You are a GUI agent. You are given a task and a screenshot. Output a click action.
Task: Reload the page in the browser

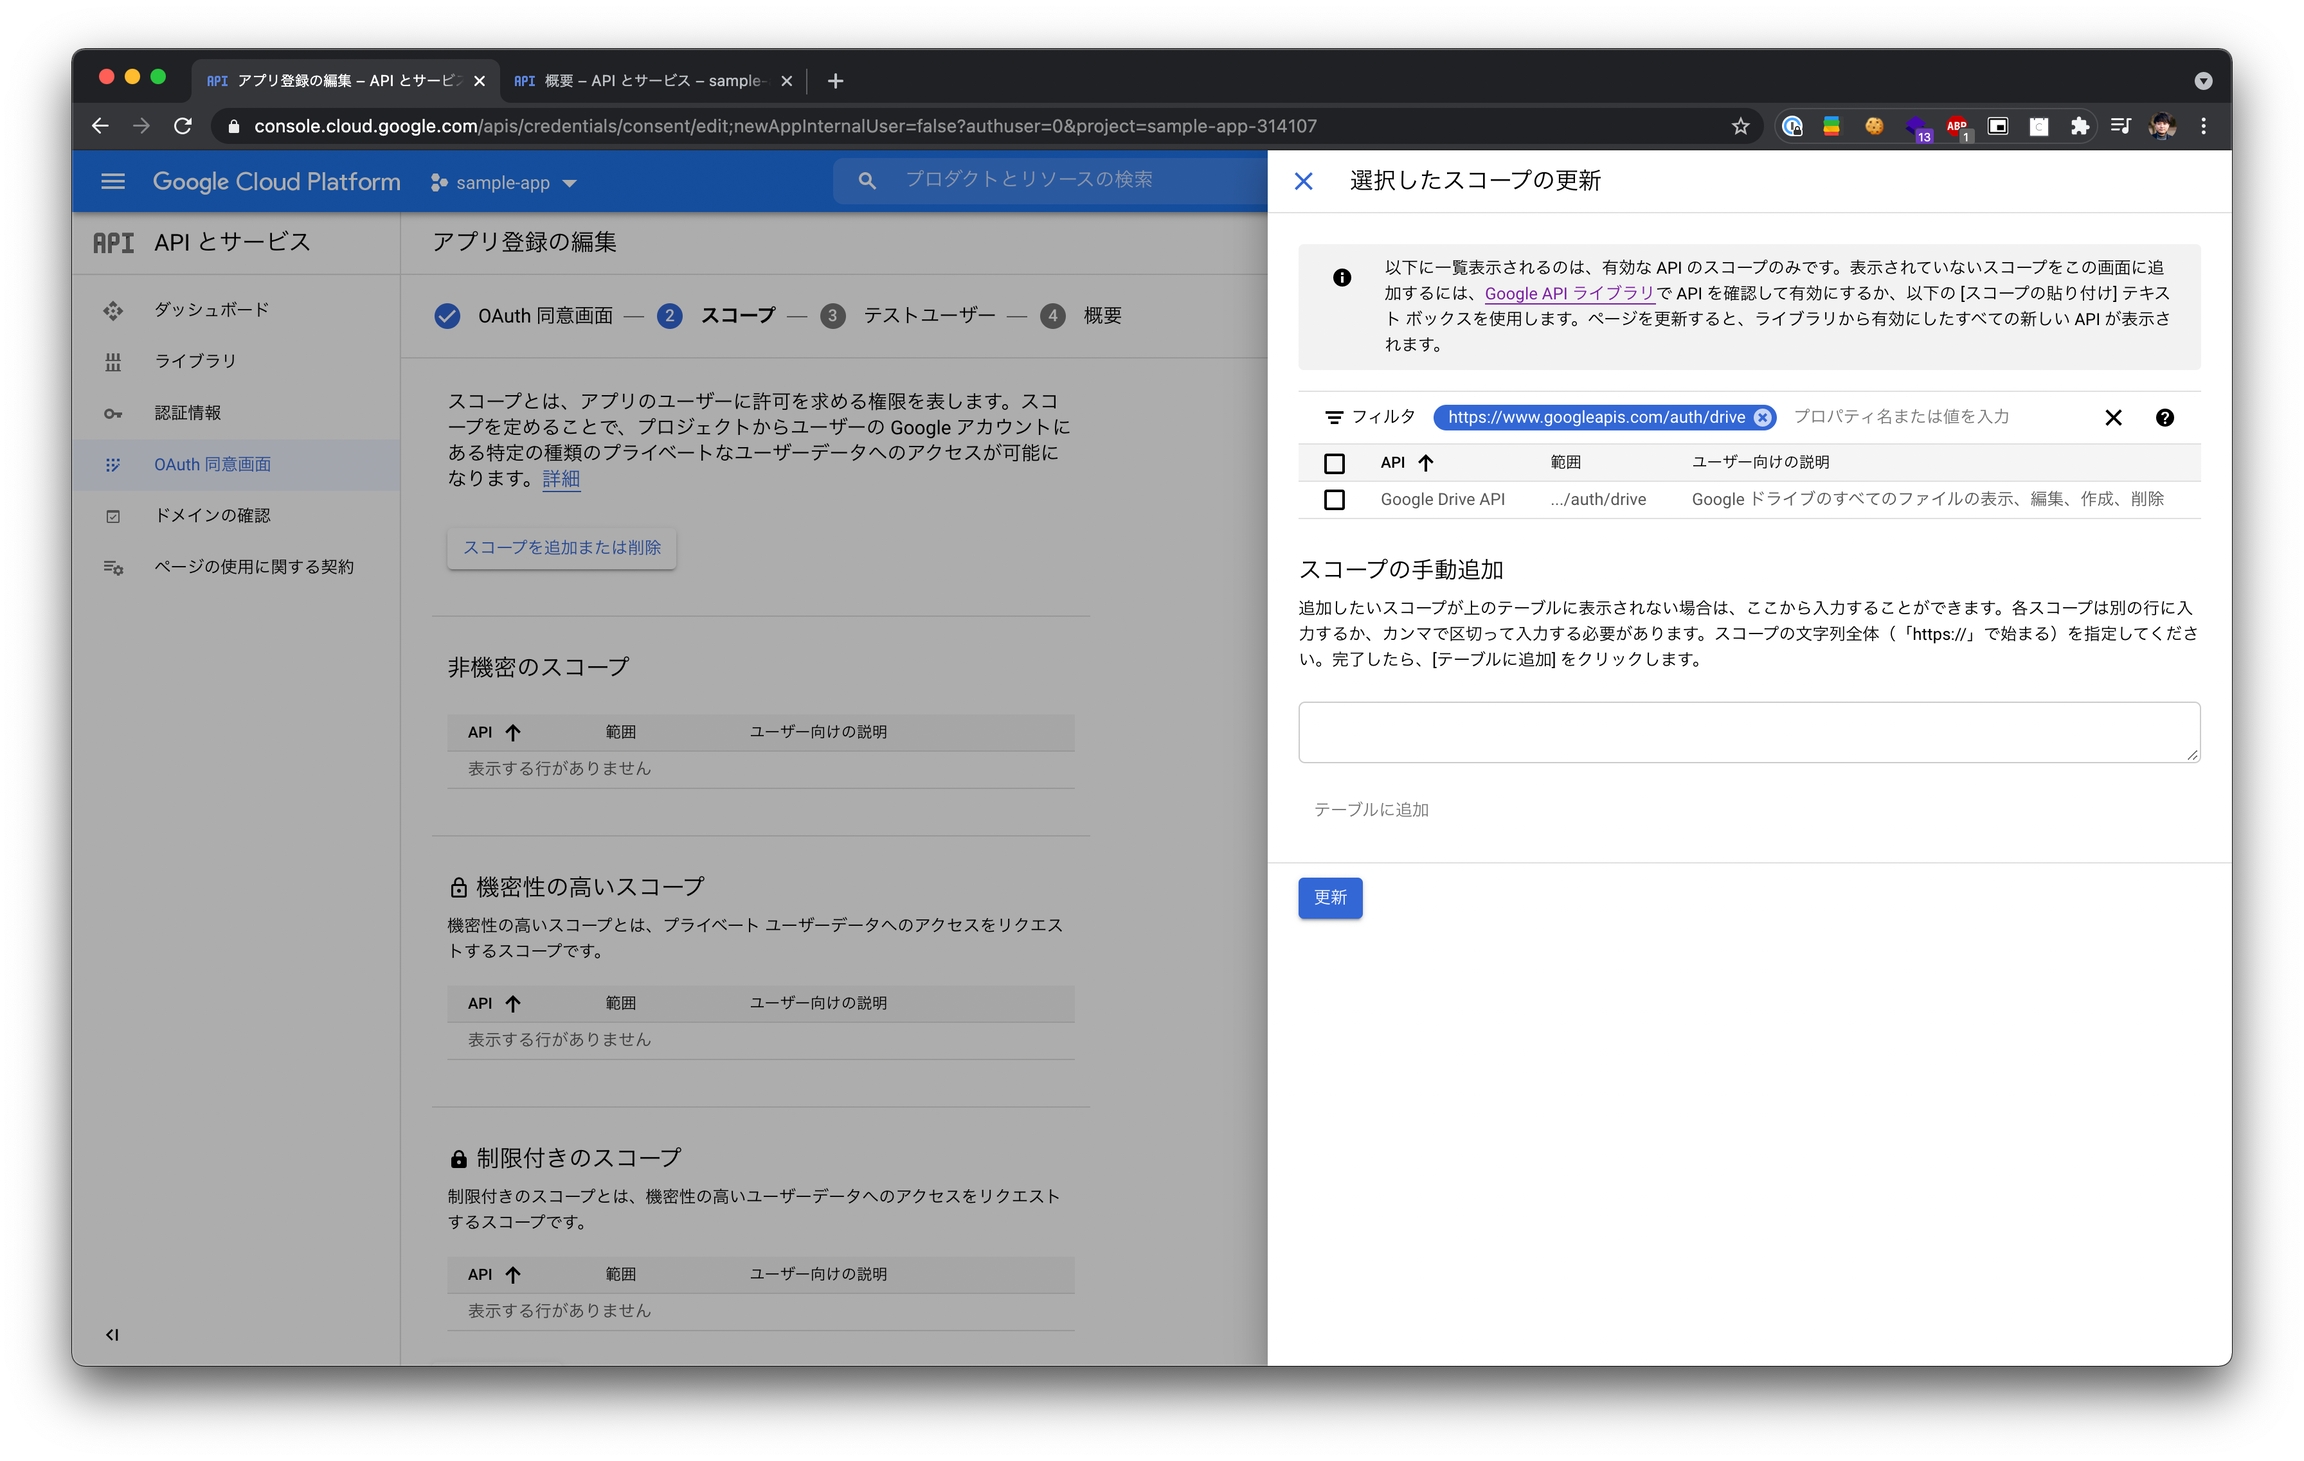tap(183, 126)
